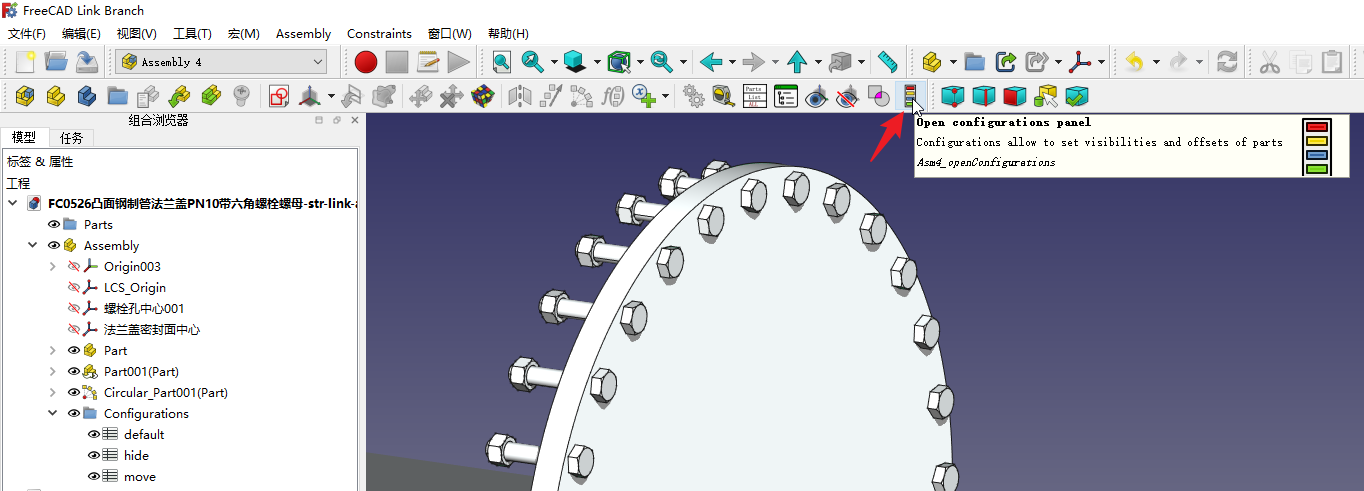Open dropdown arrow beside undo icon
The height and width of the screenshot is (491, 1364).
1155,62
